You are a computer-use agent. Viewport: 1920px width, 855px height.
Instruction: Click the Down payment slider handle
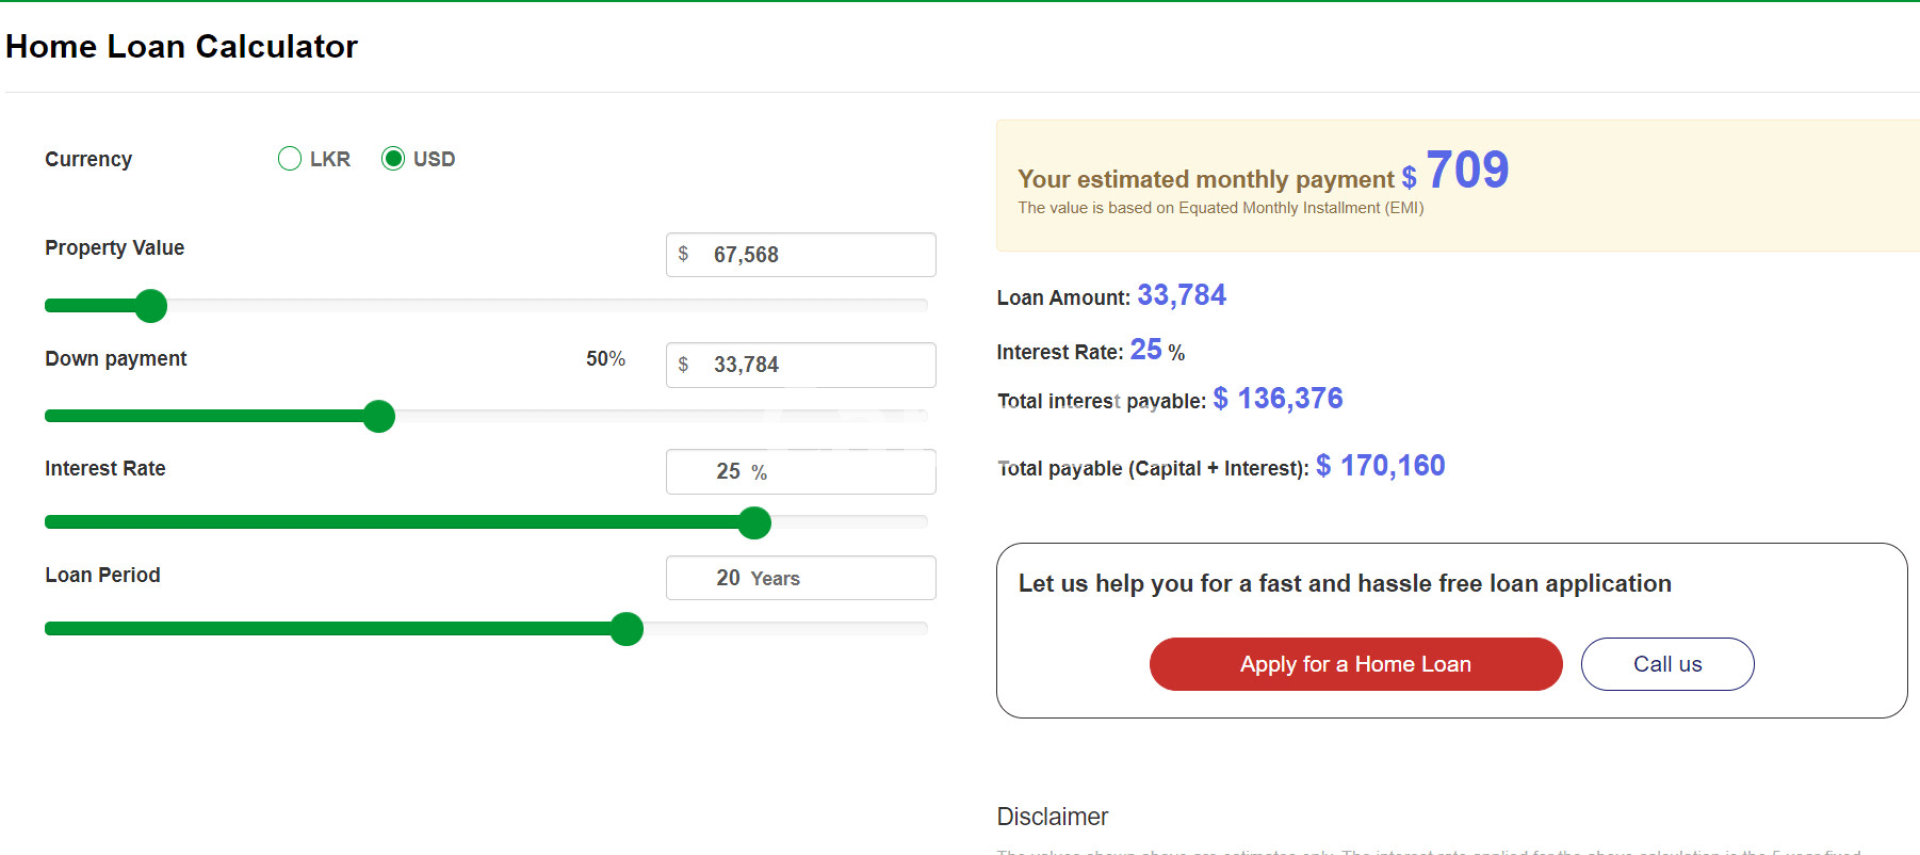click(379, 416)
